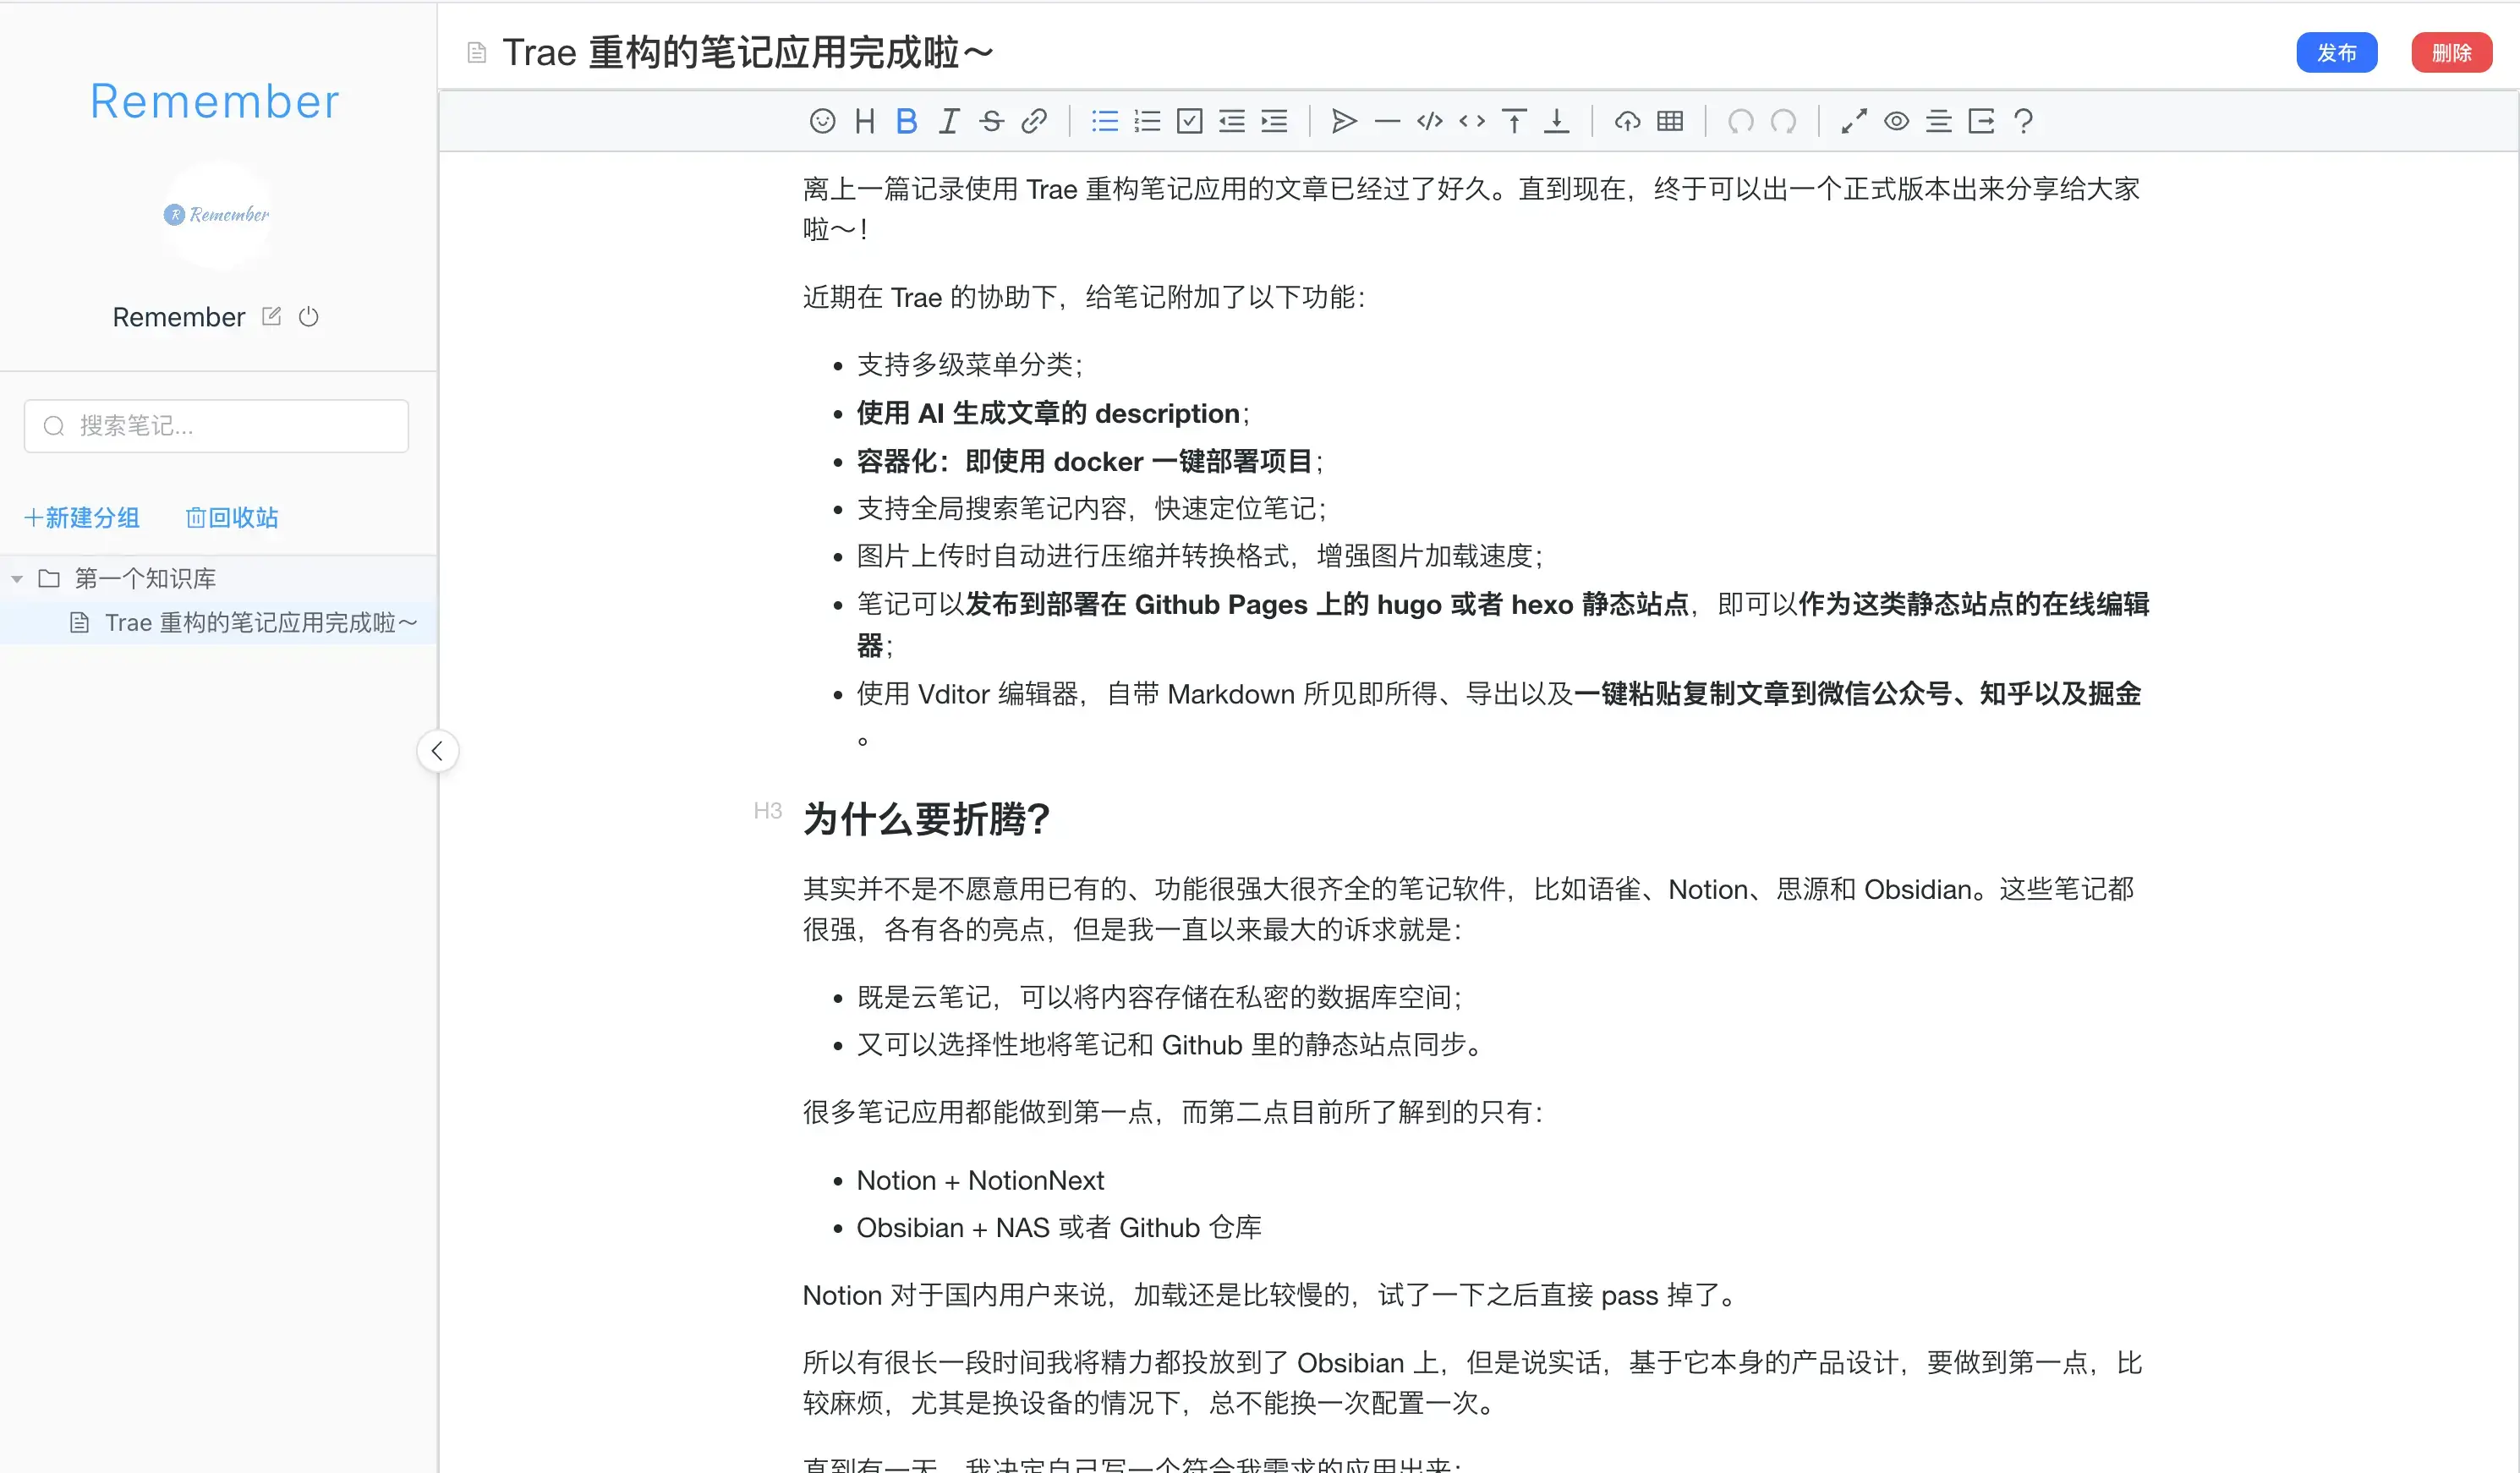
Task: Click the 容器化 docker bullet
Action: coord(1089,461)
